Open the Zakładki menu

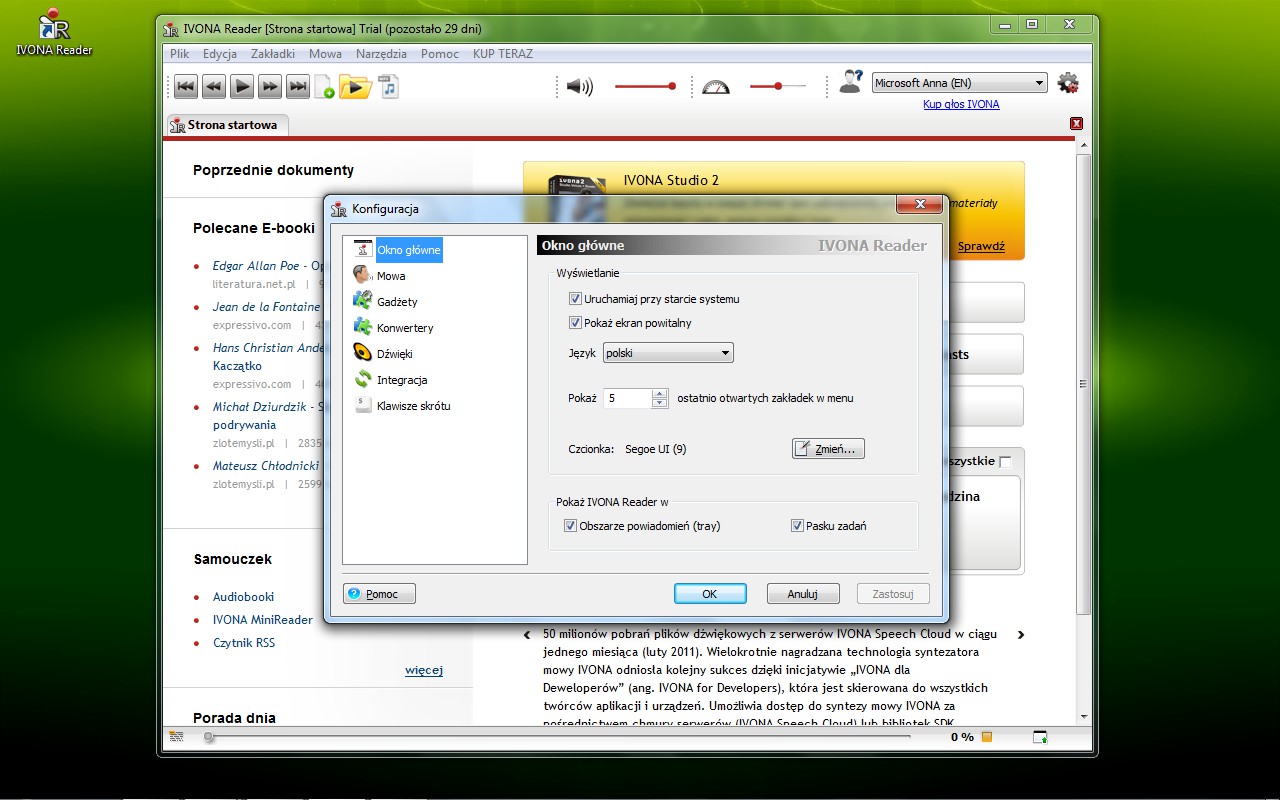(x=273, y=54)
